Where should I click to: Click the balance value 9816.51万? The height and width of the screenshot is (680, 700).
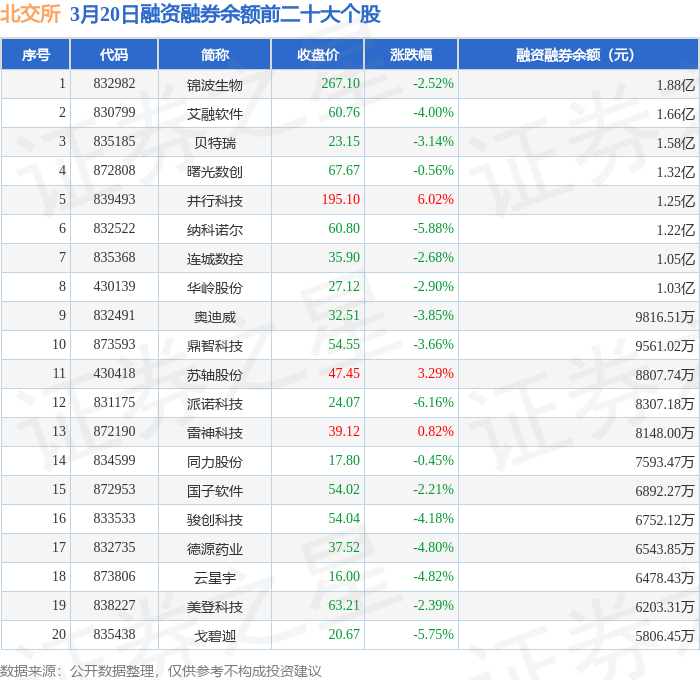tap(665, 317)
